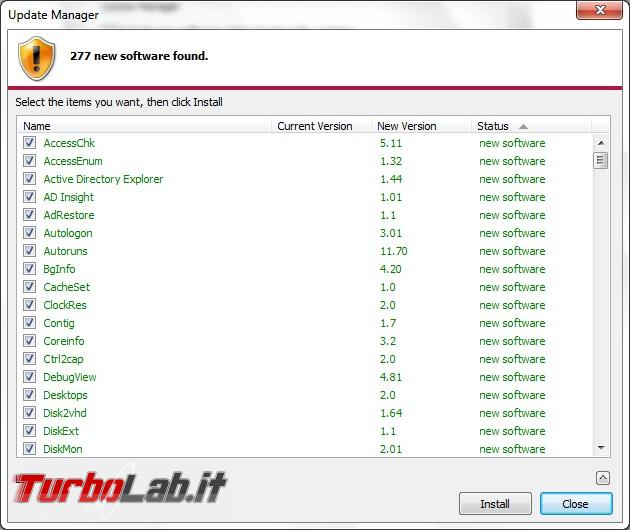Toggle the Active Directory Explorer checkbox
This screenshot has height=530, width=630.
pyautogui.click(x=29, y=179)
